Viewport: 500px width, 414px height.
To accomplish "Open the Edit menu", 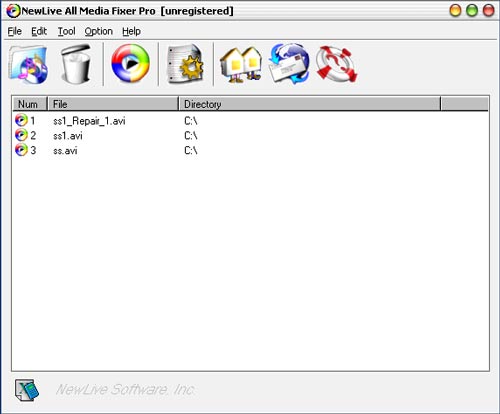I will pos(39,31).
